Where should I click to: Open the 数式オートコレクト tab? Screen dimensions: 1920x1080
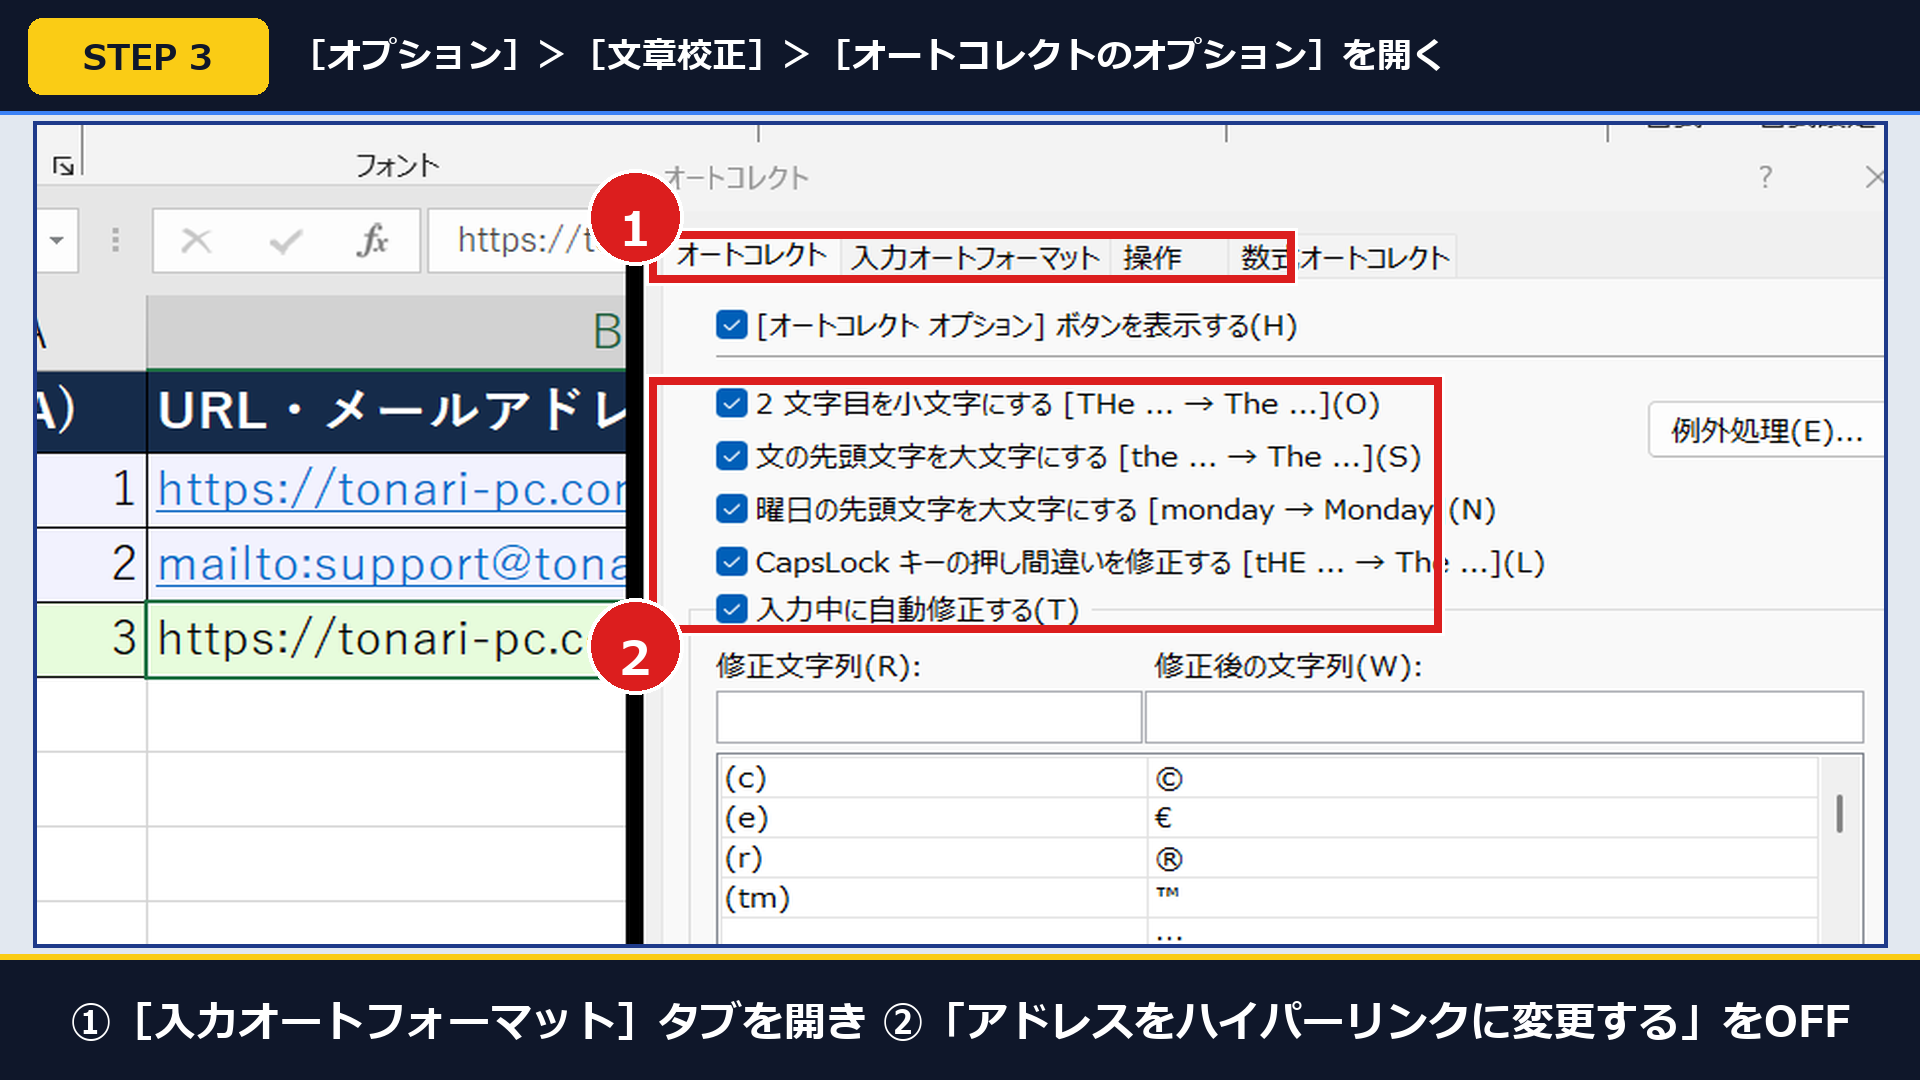coord(1344,258)
